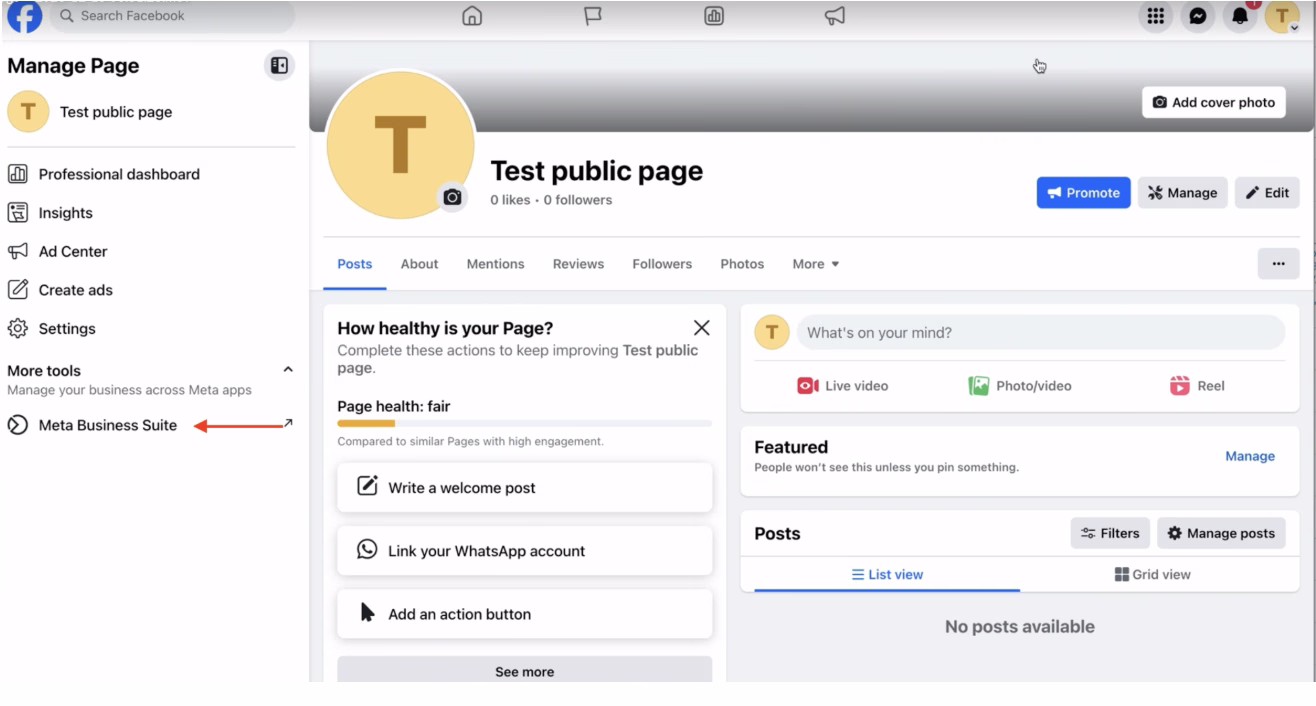
Task: Open the three-dot options button
Action: pyautogui.click(x=1279, y=264)
